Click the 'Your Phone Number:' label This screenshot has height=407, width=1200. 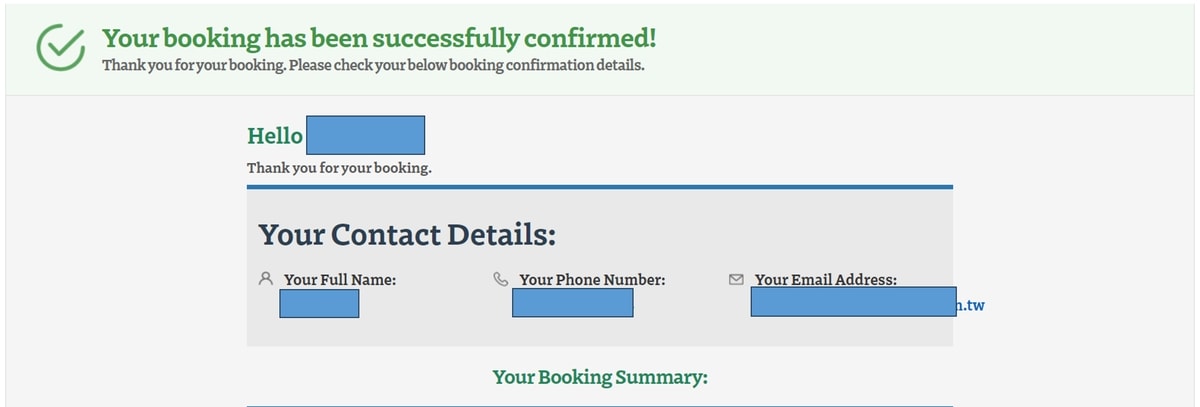592,280
